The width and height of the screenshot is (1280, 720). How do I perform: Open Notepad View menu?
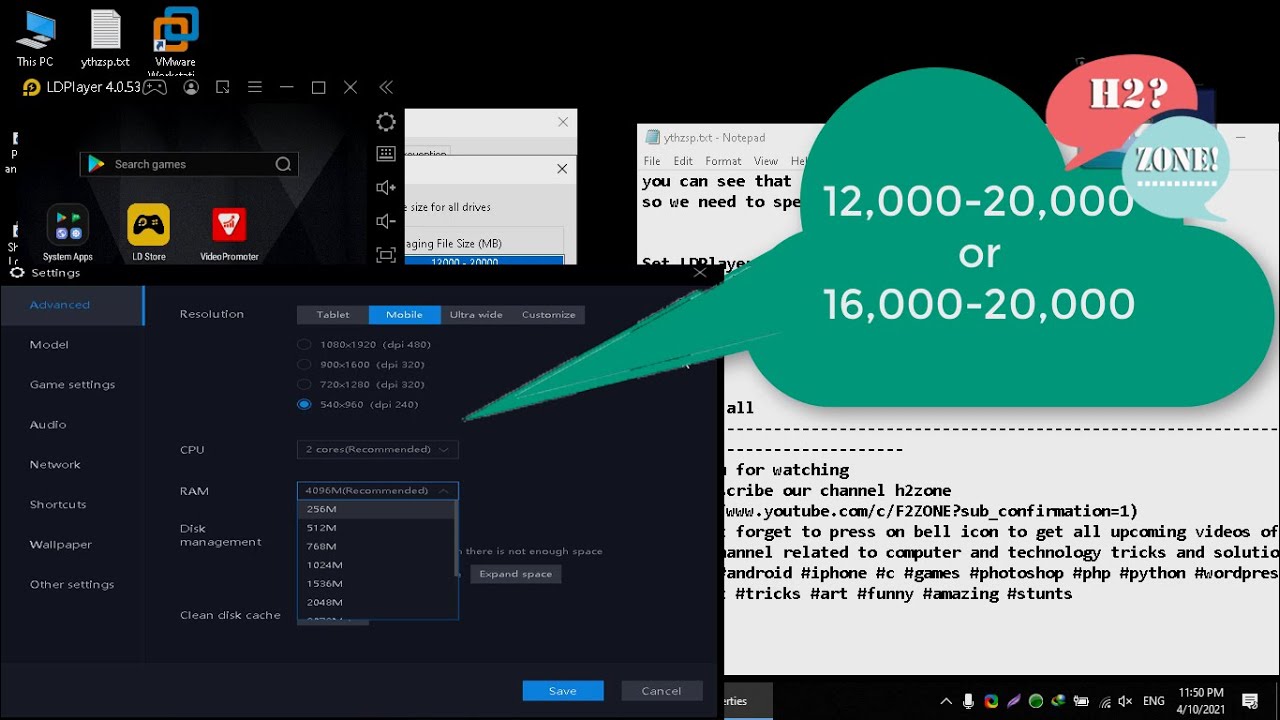pyautogui.click(x=766, y=161)
